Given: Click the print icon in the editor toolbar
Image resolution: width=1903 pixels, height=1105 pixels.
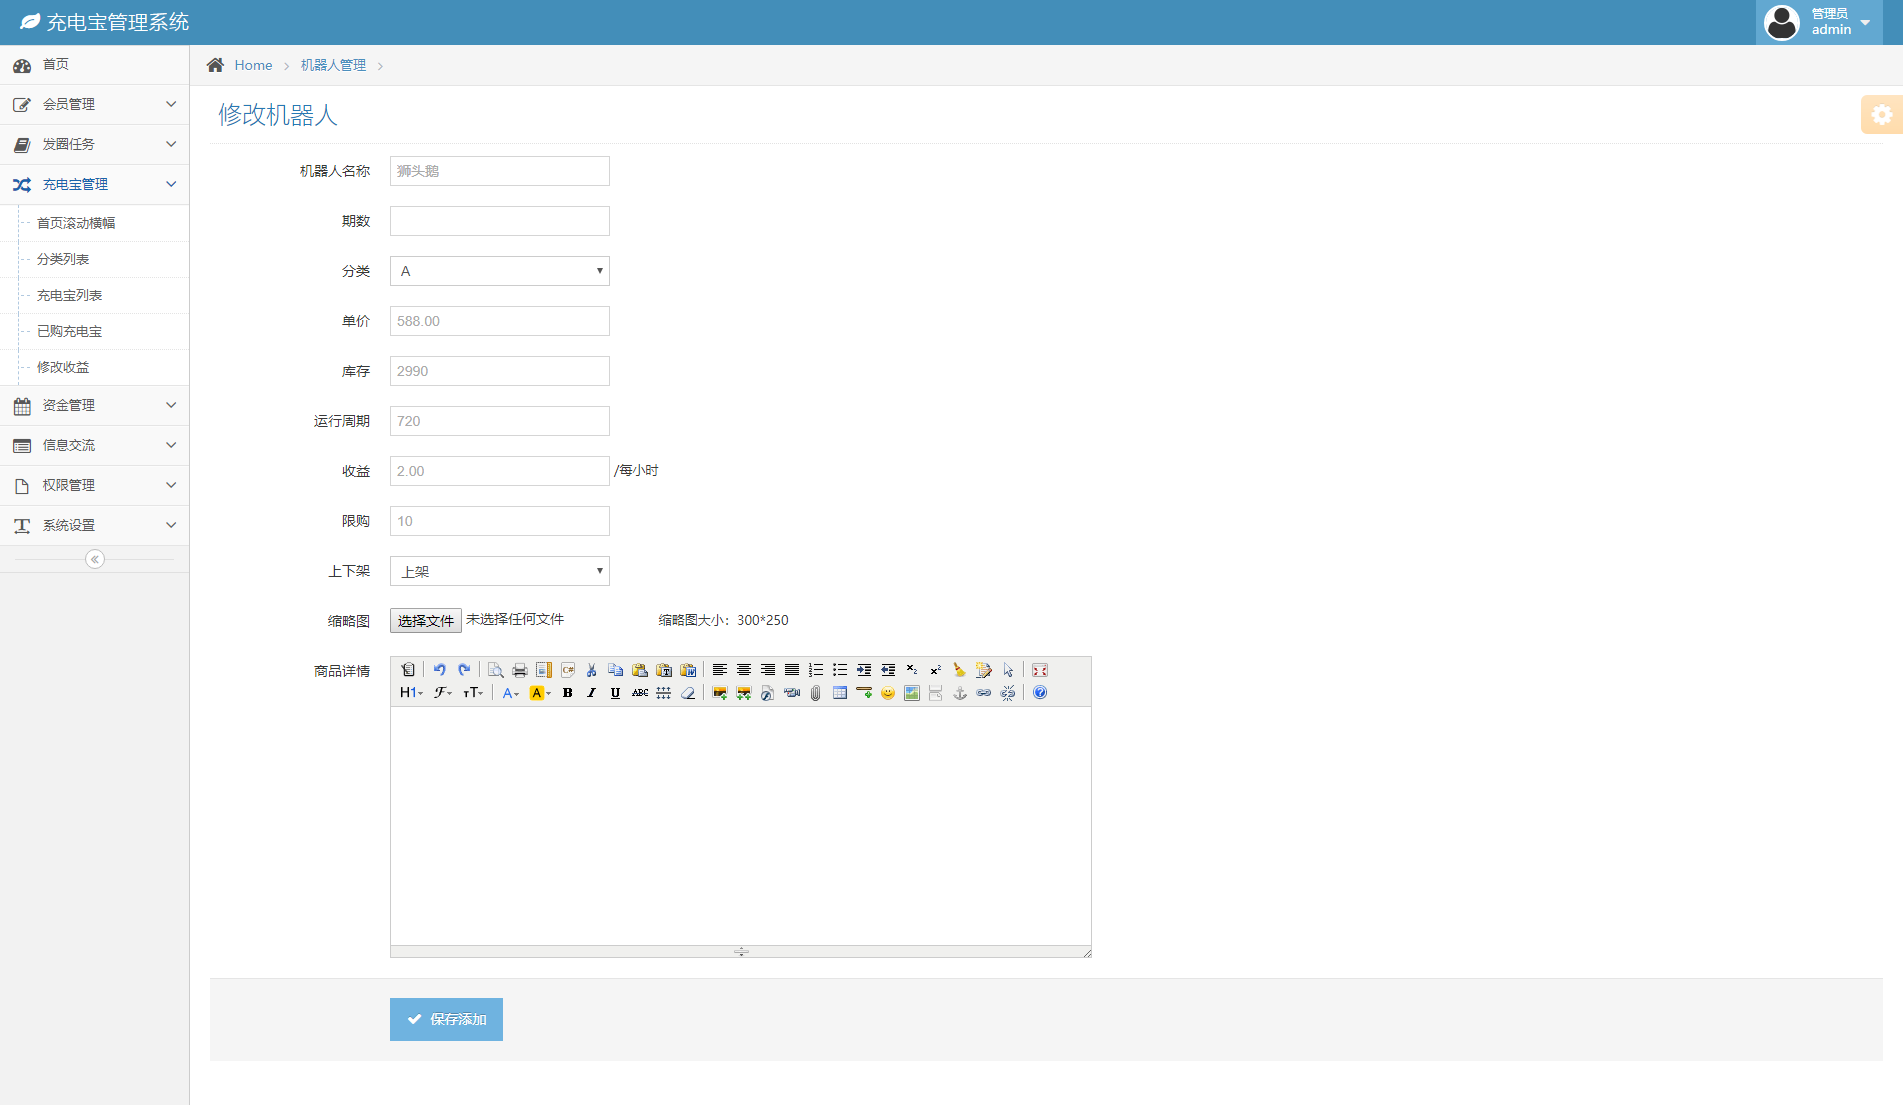Looking at the screenshot, I should point(519,670).
